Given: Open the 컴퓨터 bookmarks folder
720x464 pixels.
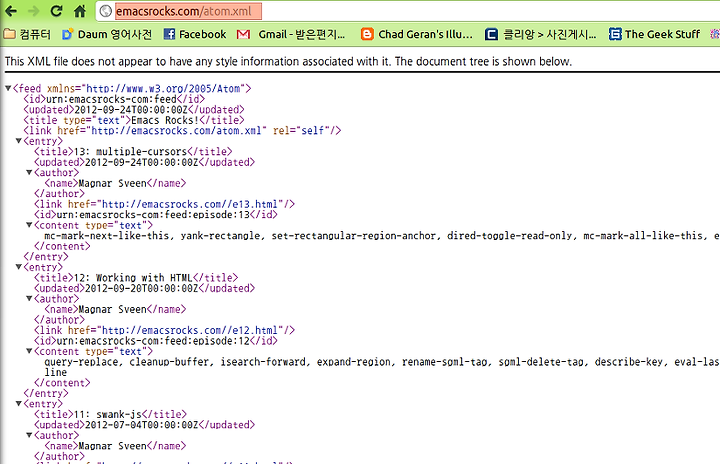Looking at the screenshot, I should (27, 34).
